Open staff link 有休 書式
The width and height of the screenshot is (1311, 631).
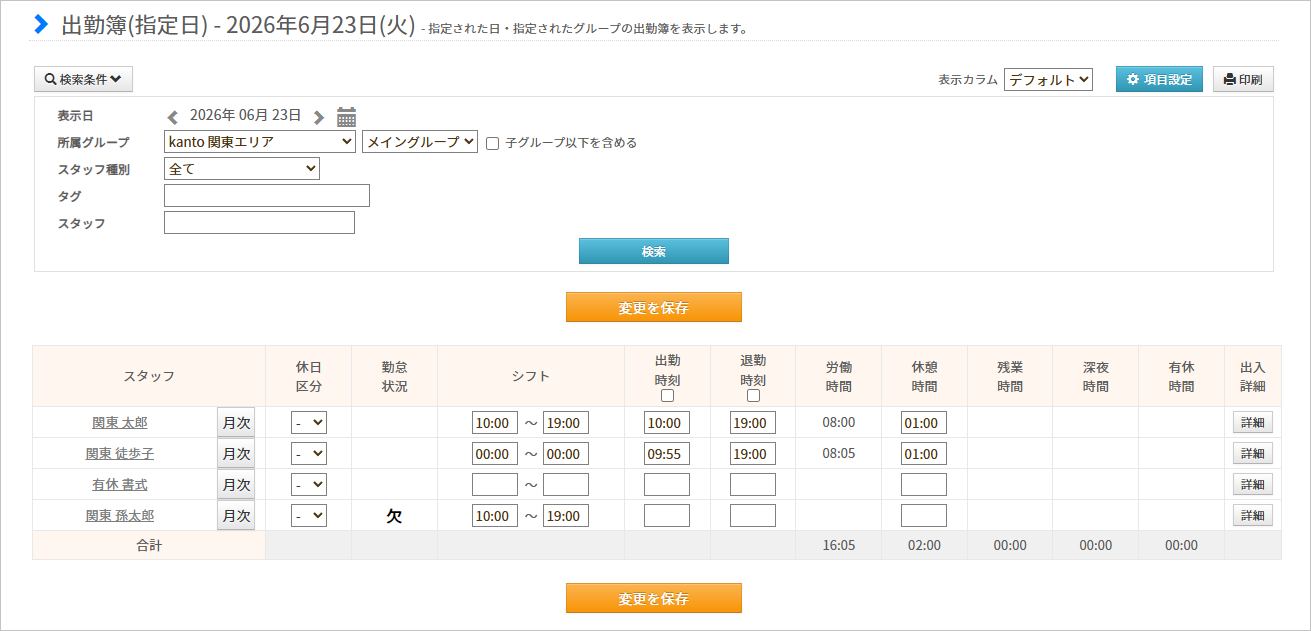pyautogui.click(x=120, y=485)
